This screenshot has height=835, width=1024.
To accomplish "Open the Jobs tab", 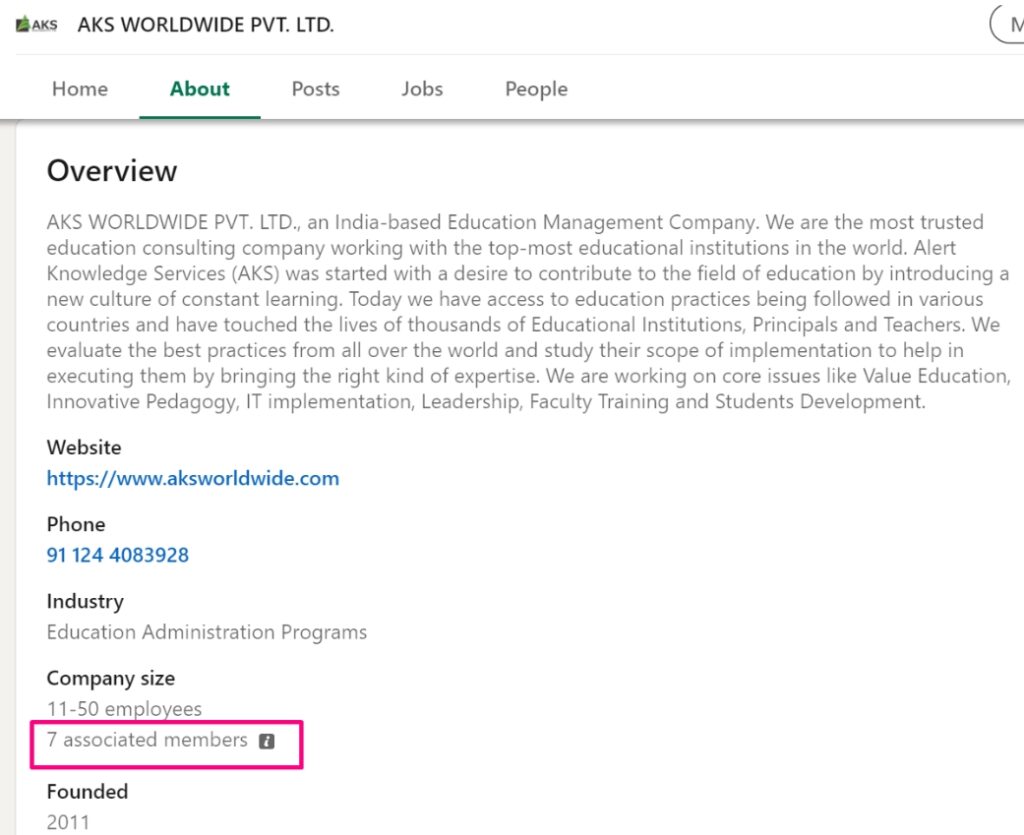I will click(x=421, y=89).
